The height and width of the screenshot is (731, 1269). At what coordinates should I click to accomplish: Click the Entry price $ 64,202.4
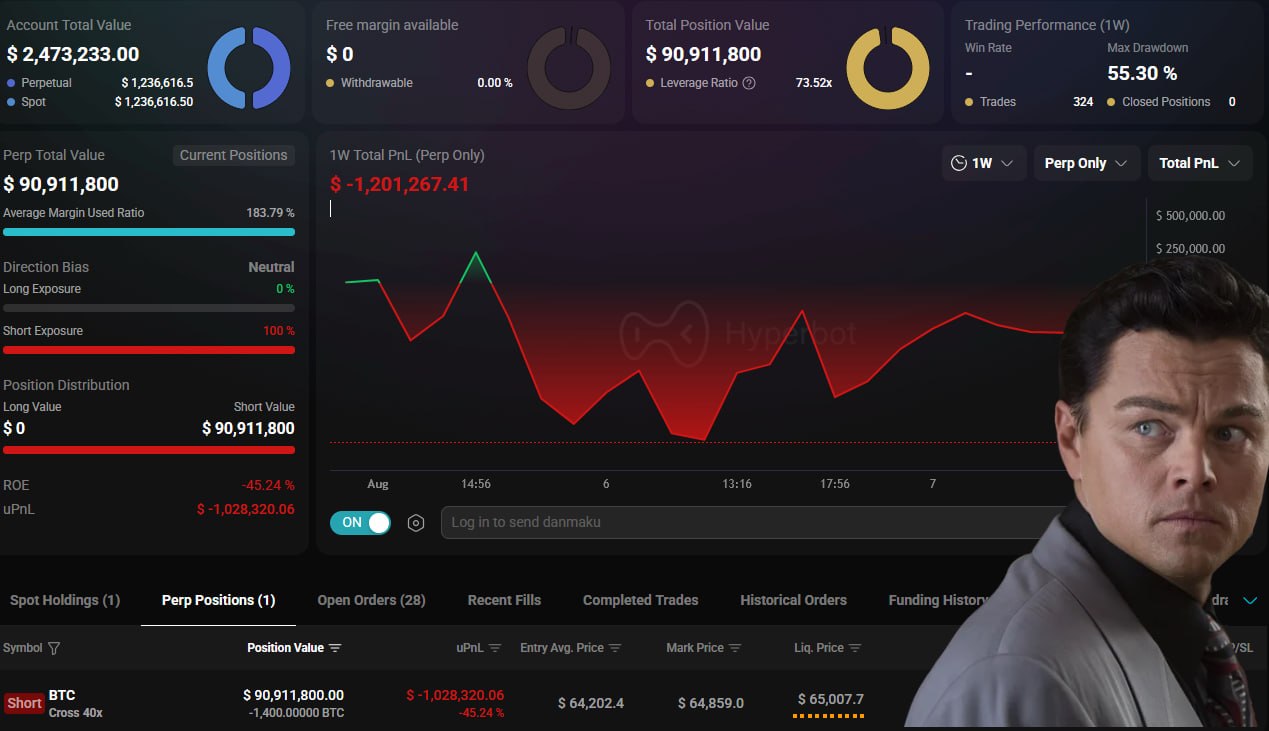pos(591,703)
